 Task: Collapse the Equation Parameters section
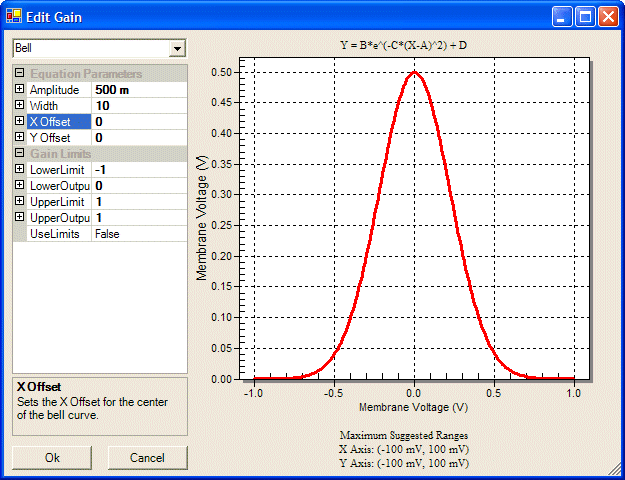point(20,73)
